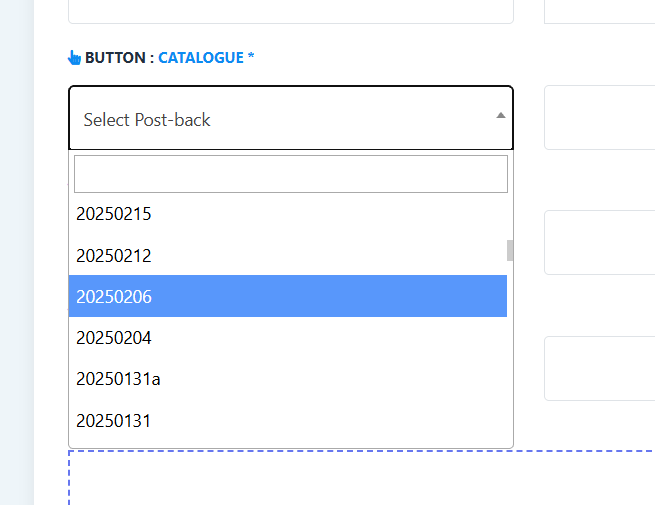Screen dimensions: 655x505
Task: Pick the 20250204 entry
Action: point(288,338)
